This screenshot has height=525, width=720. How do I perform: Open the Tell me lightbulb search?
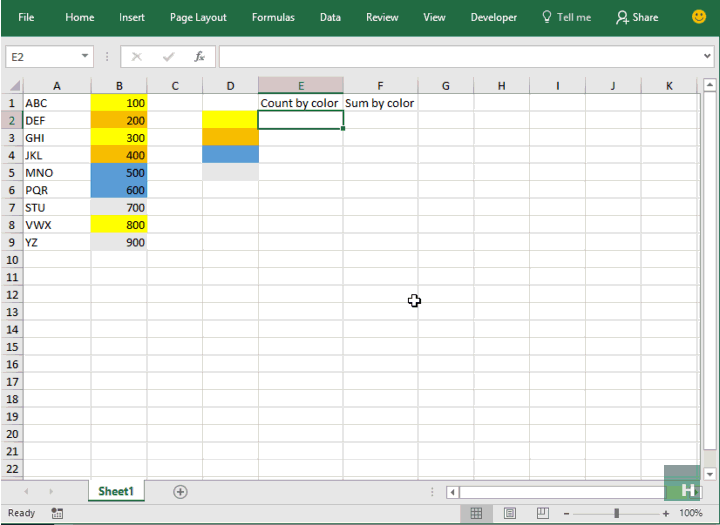[x=567, y=17]
